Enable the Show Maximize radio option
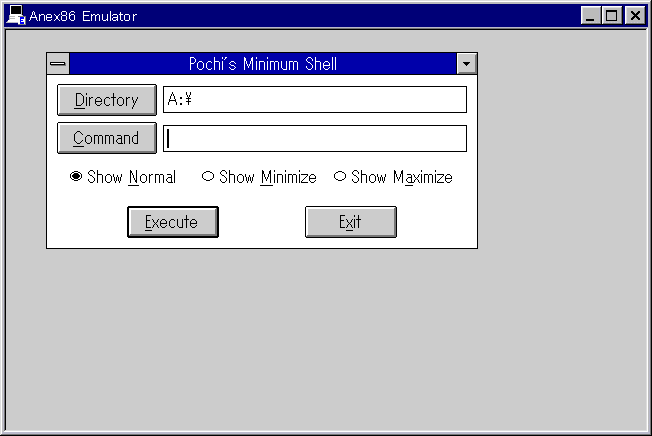The width and height of the screenshot is (652, 436). pyautogui.click(x=340, y=177)
